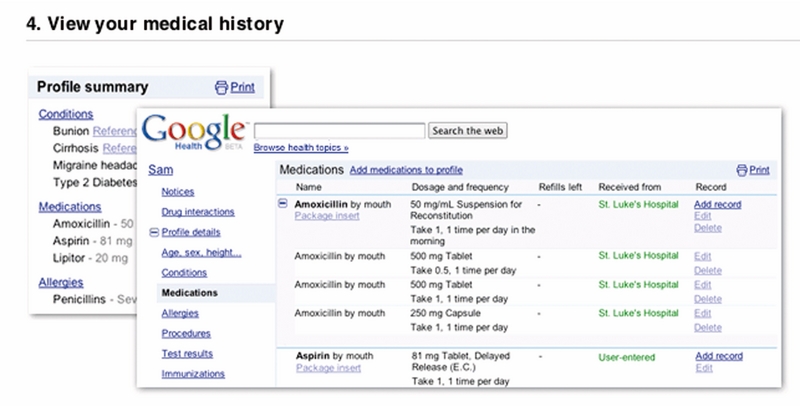Collapse the Amoxicillin medication group
800x406 pixels.
284,204
